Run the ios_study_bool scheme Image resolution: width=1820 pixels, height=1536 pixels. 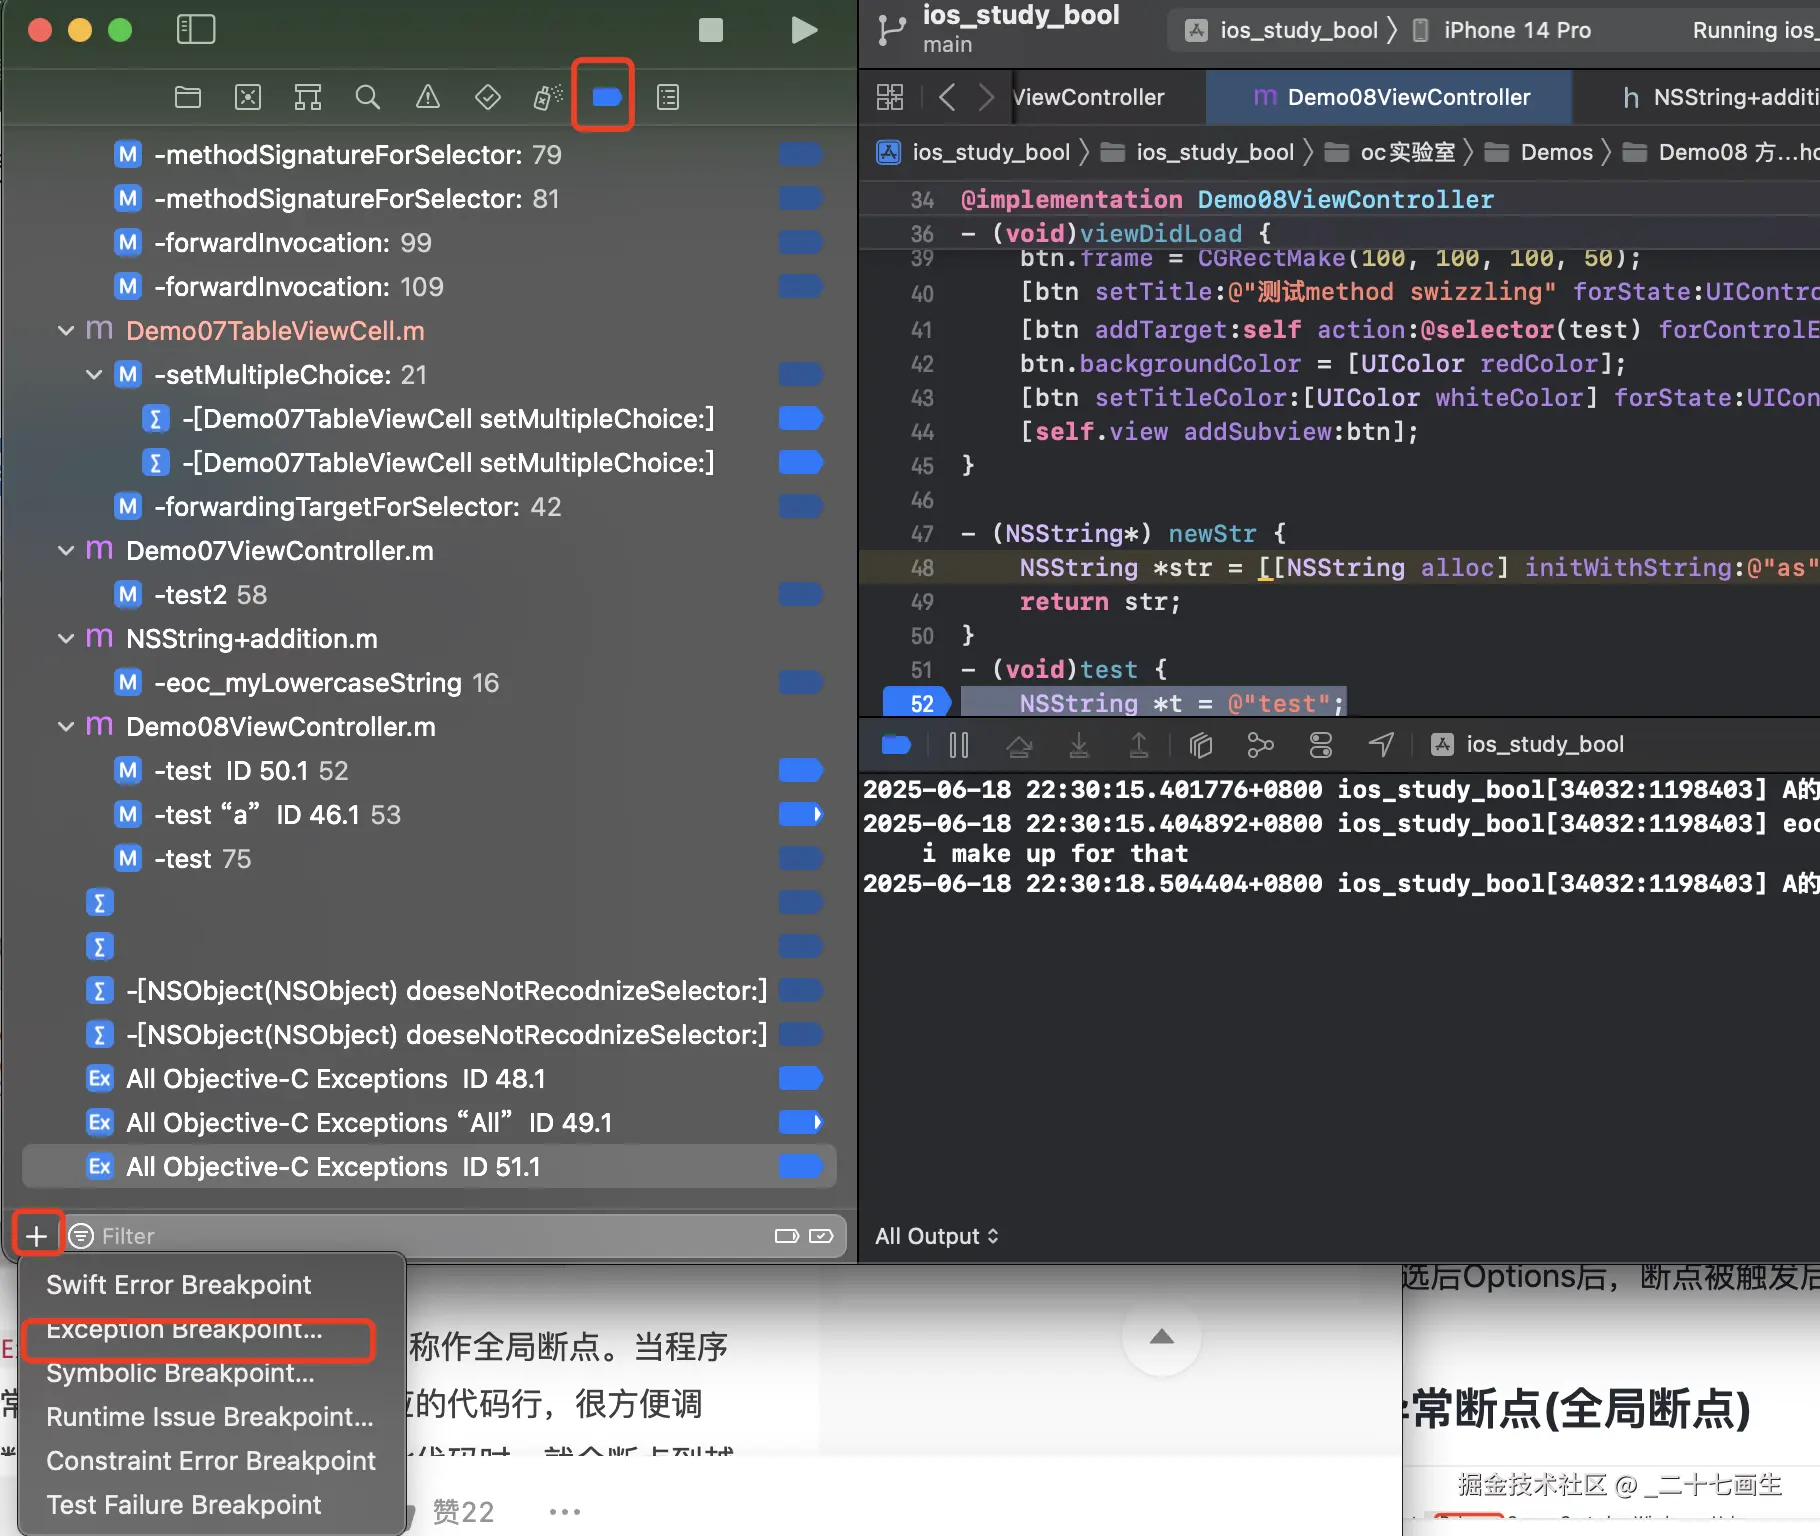click(804, 30)
